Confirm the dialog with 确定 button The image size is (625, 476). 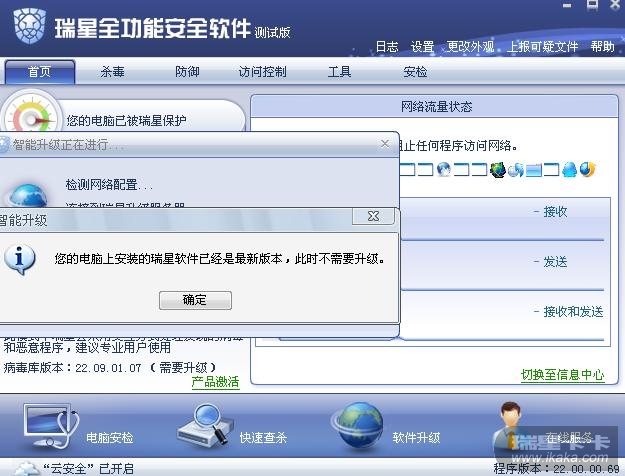click(x=195, y=300)
